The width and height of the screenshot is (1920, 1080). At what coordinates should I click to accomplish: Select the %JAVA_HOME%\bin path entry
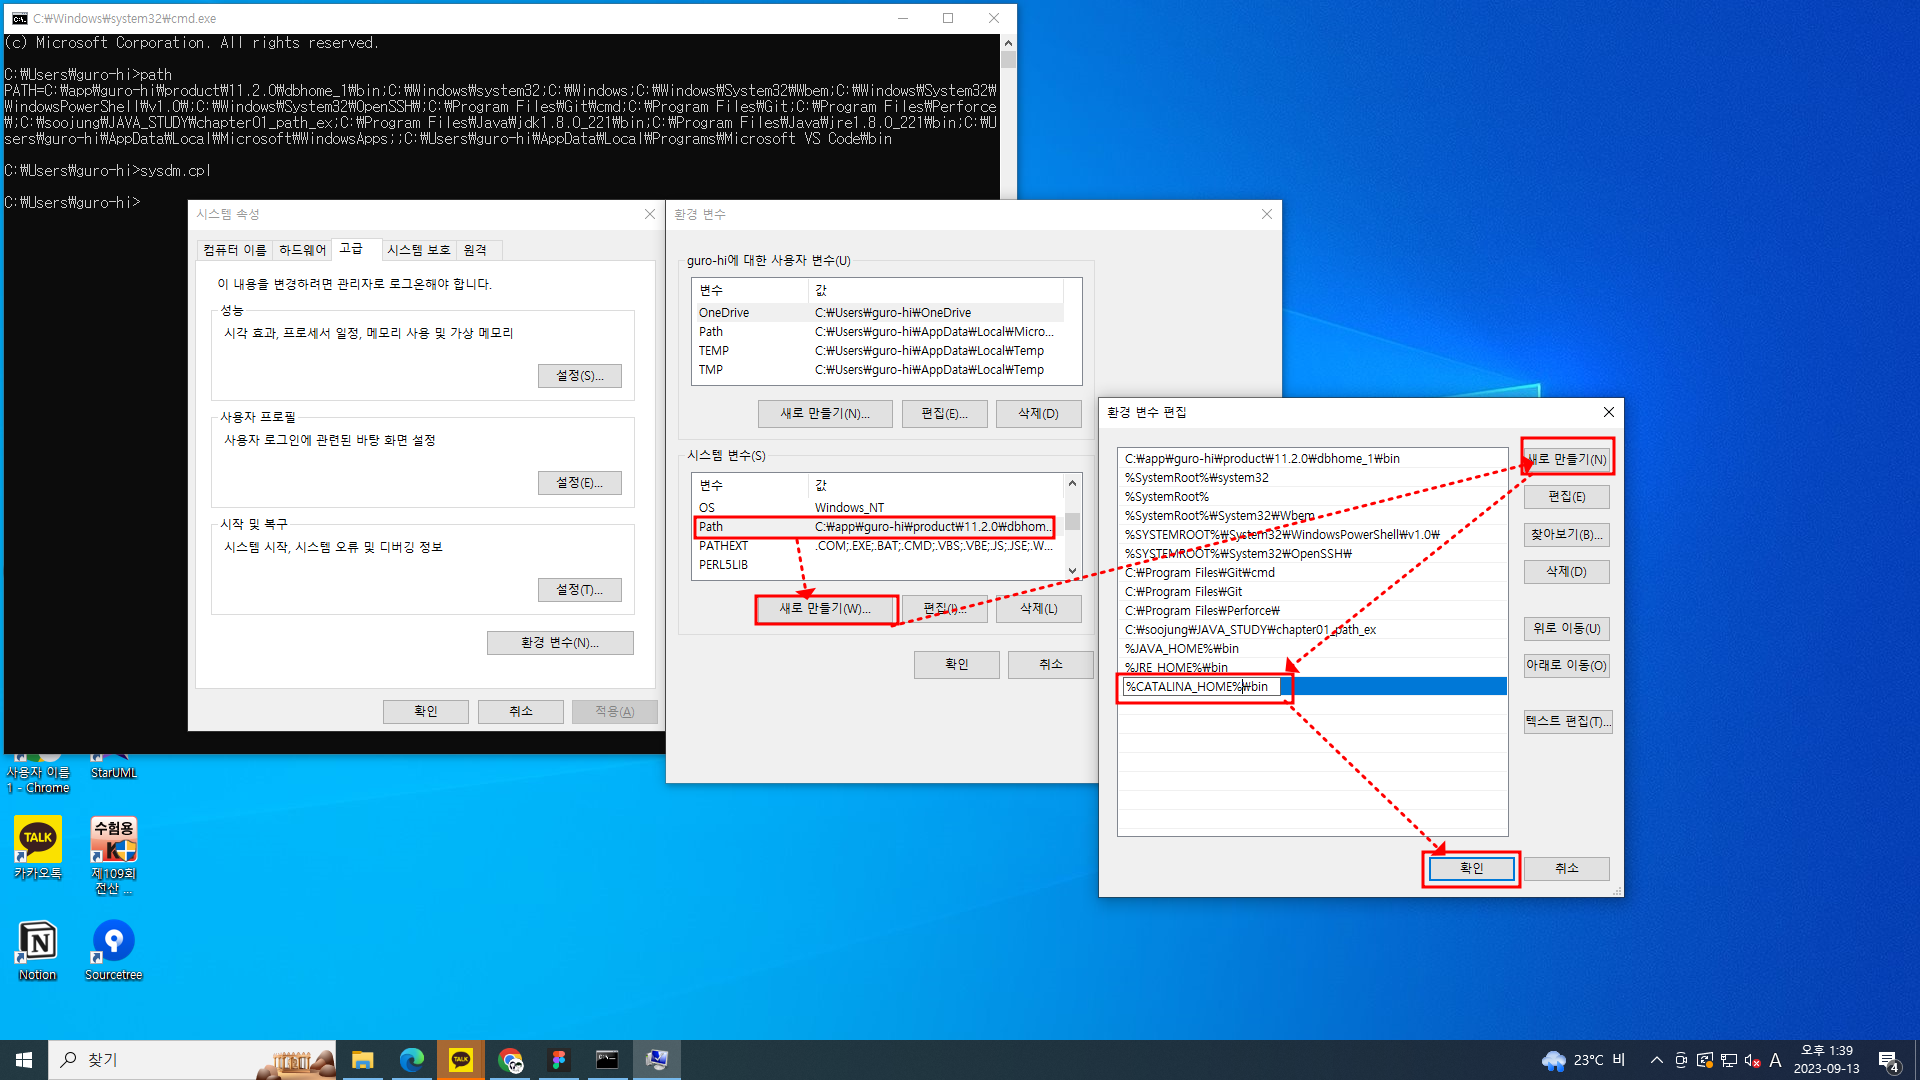(1181, 648)
